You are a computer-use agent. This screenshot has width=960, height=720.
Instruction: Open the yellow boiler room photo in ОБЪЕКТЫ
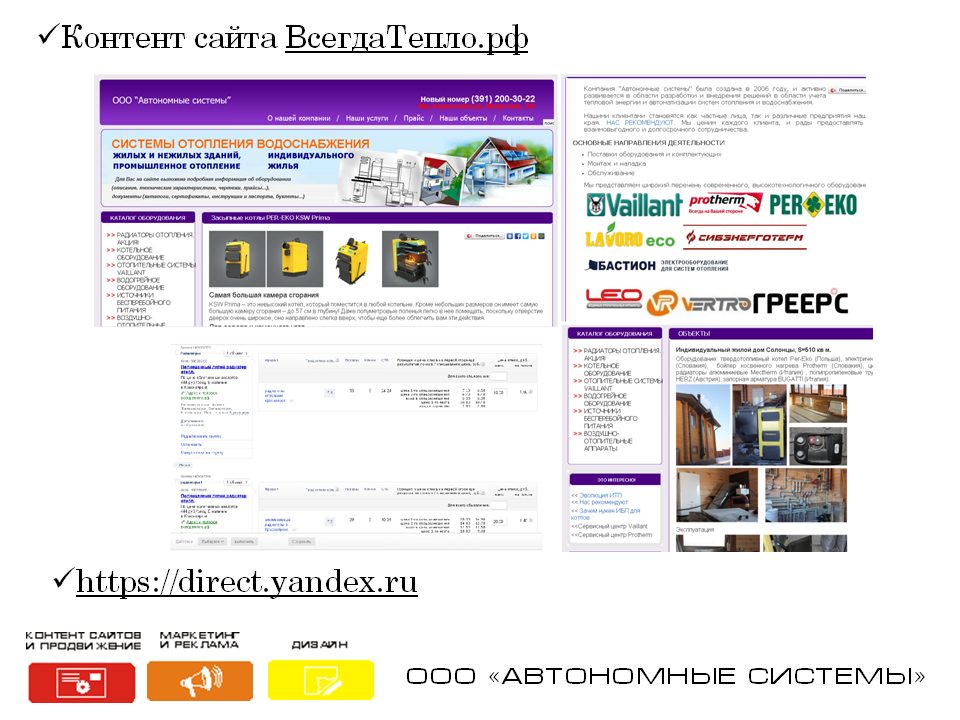759,425
